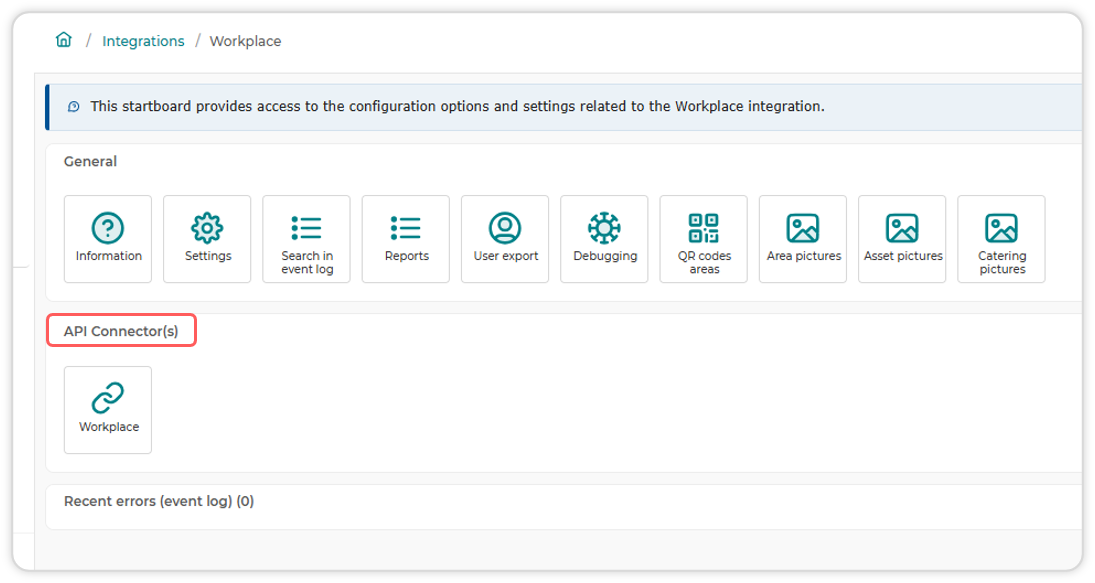The height and width of the screenshot is (583, 1095).
Task: Open the Workplace API connector tile
Action: (x=108, y=410)
